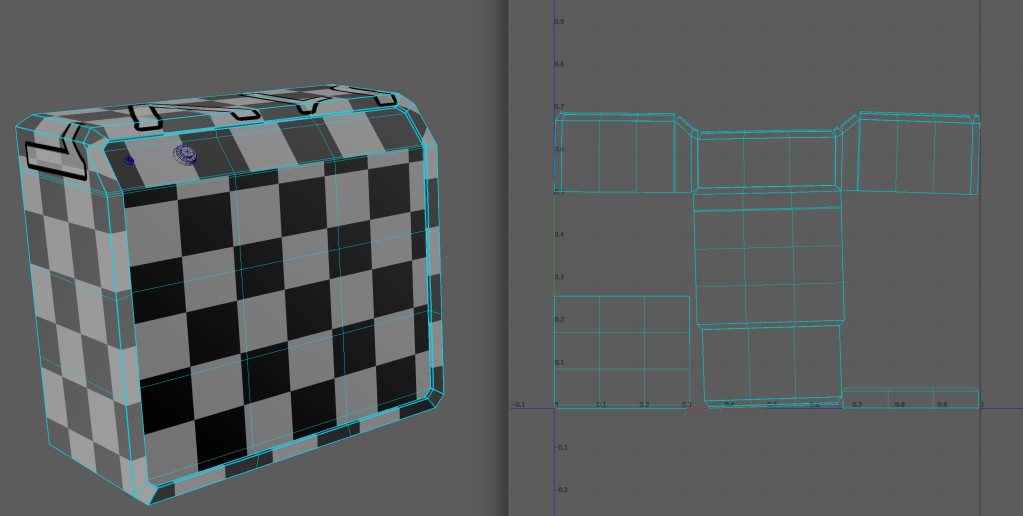Click the divider between 3D viewport and UV editor
Image resolution: width=1023 pixels, height=516 pixels.
coord(503,258)
